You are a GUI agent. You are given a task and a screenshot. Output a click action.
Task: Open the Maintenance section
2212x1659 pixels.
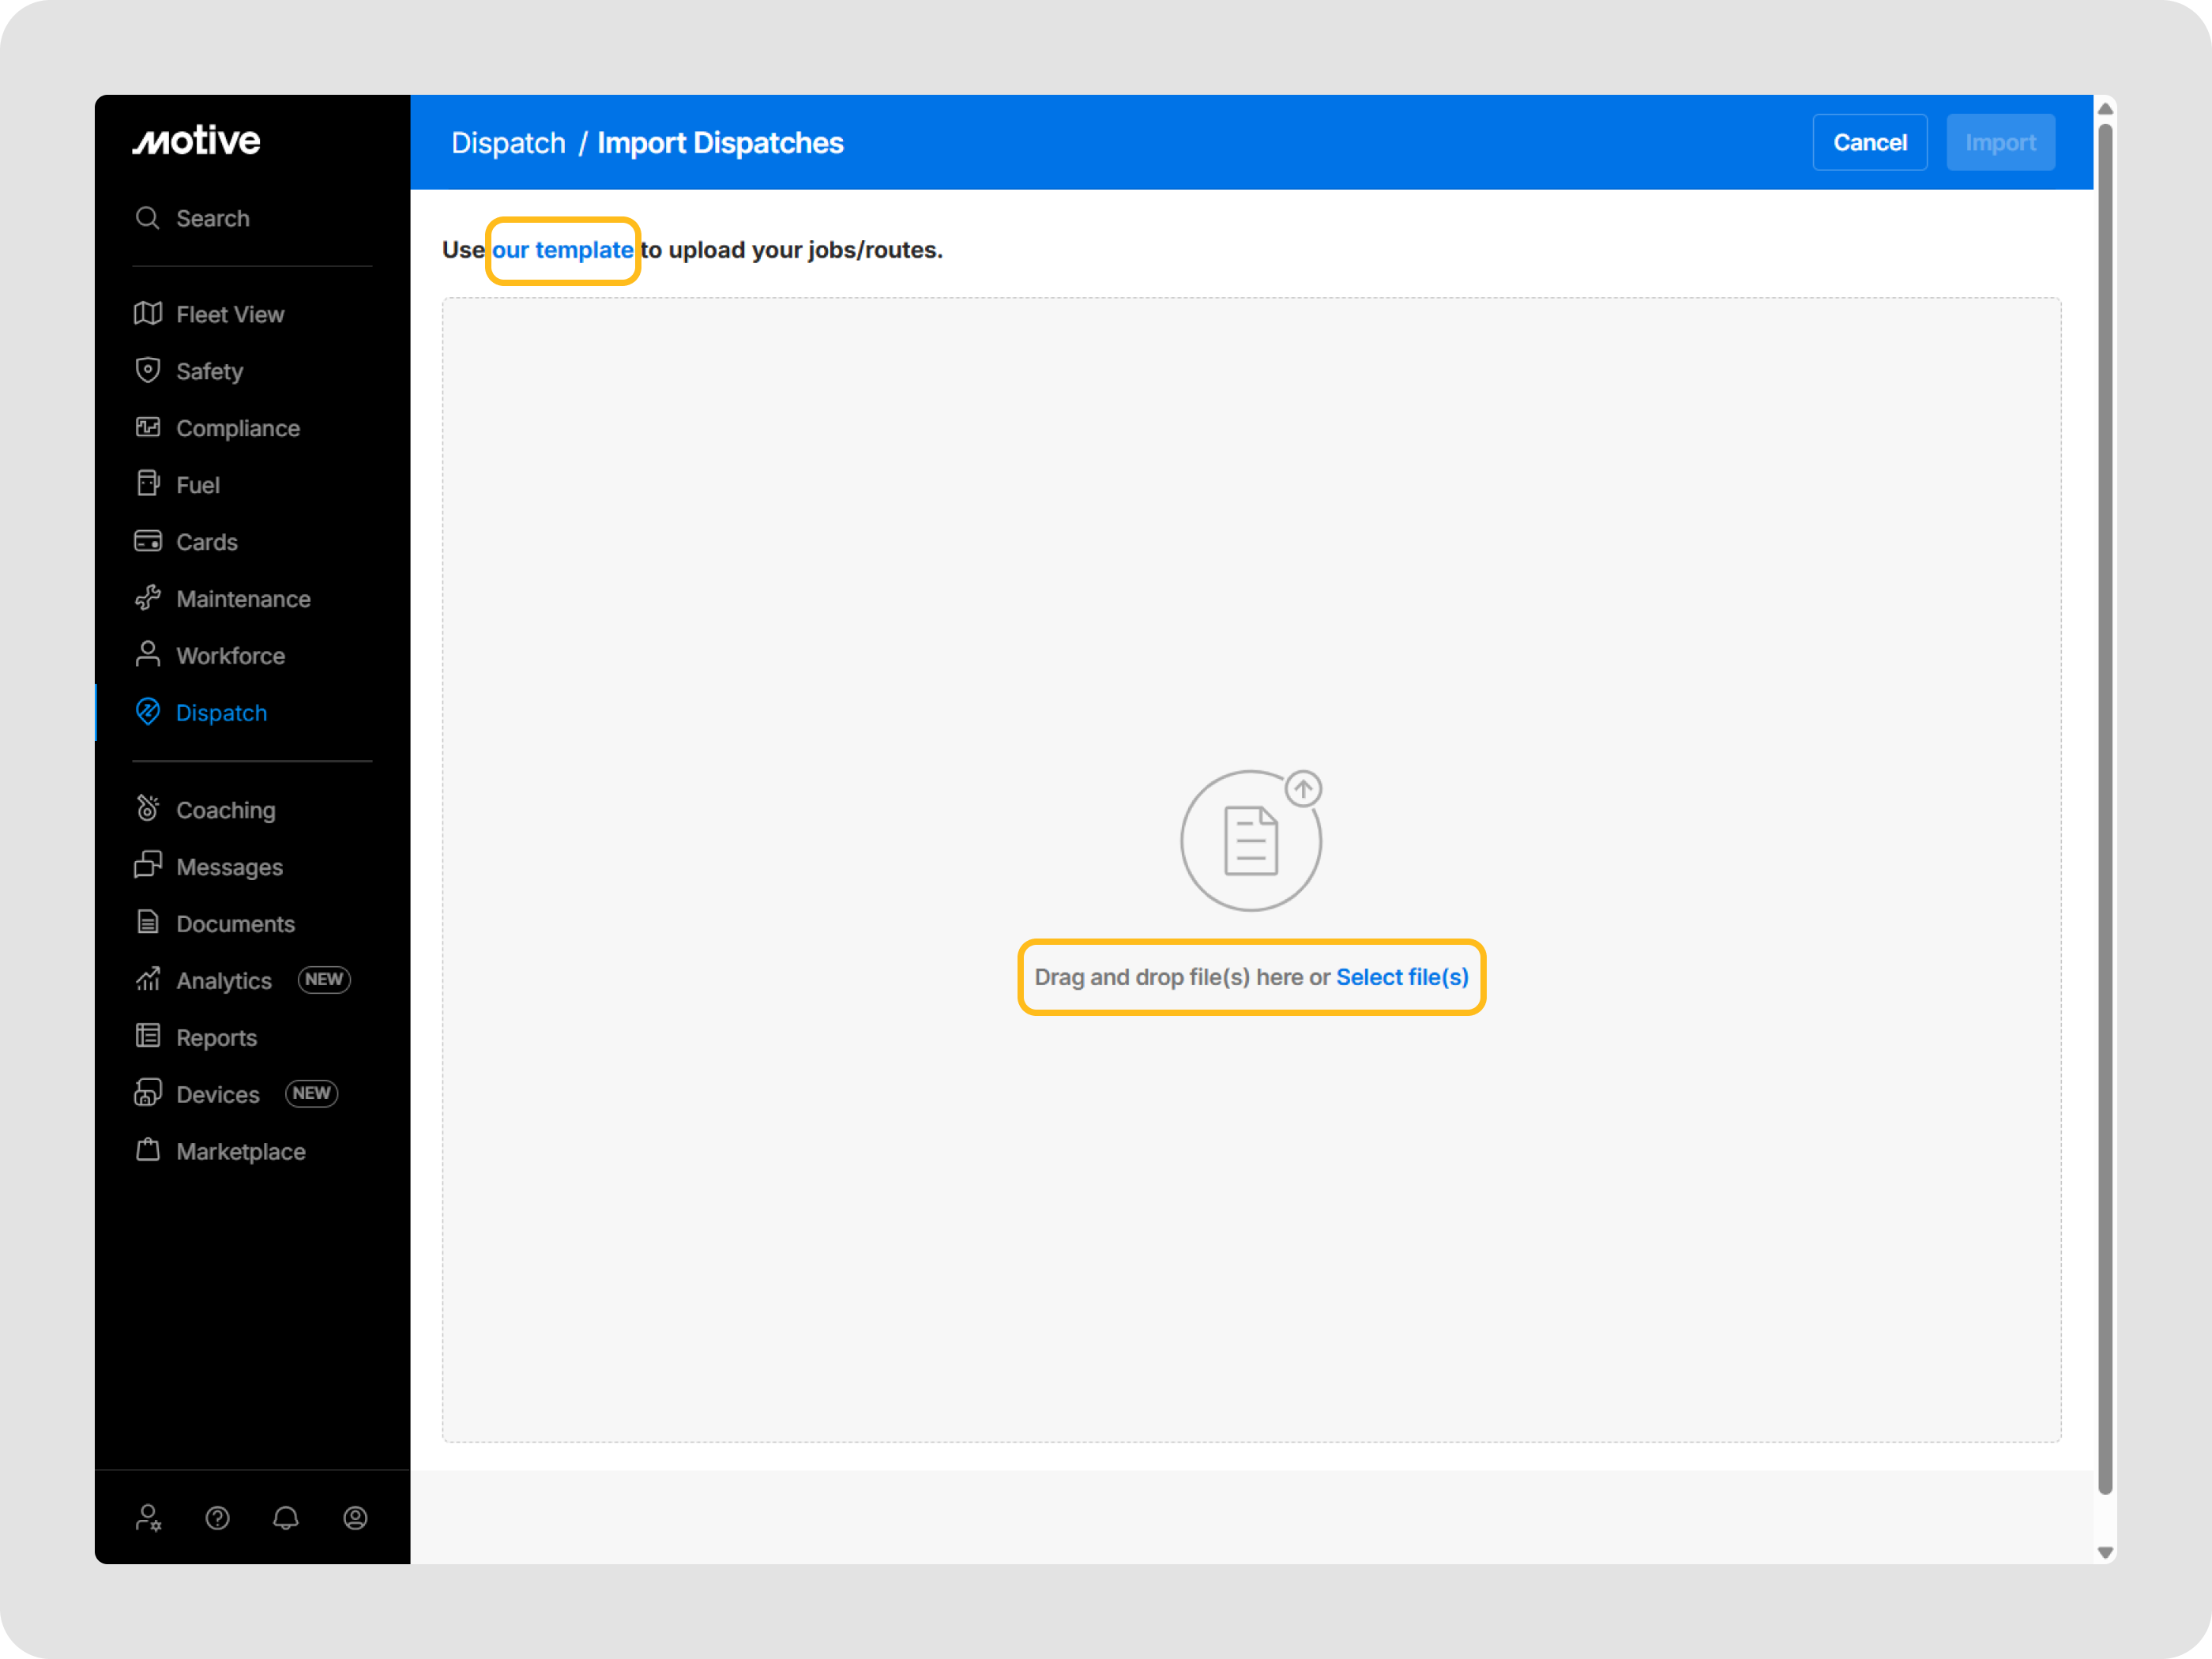(x=242, y=598)
